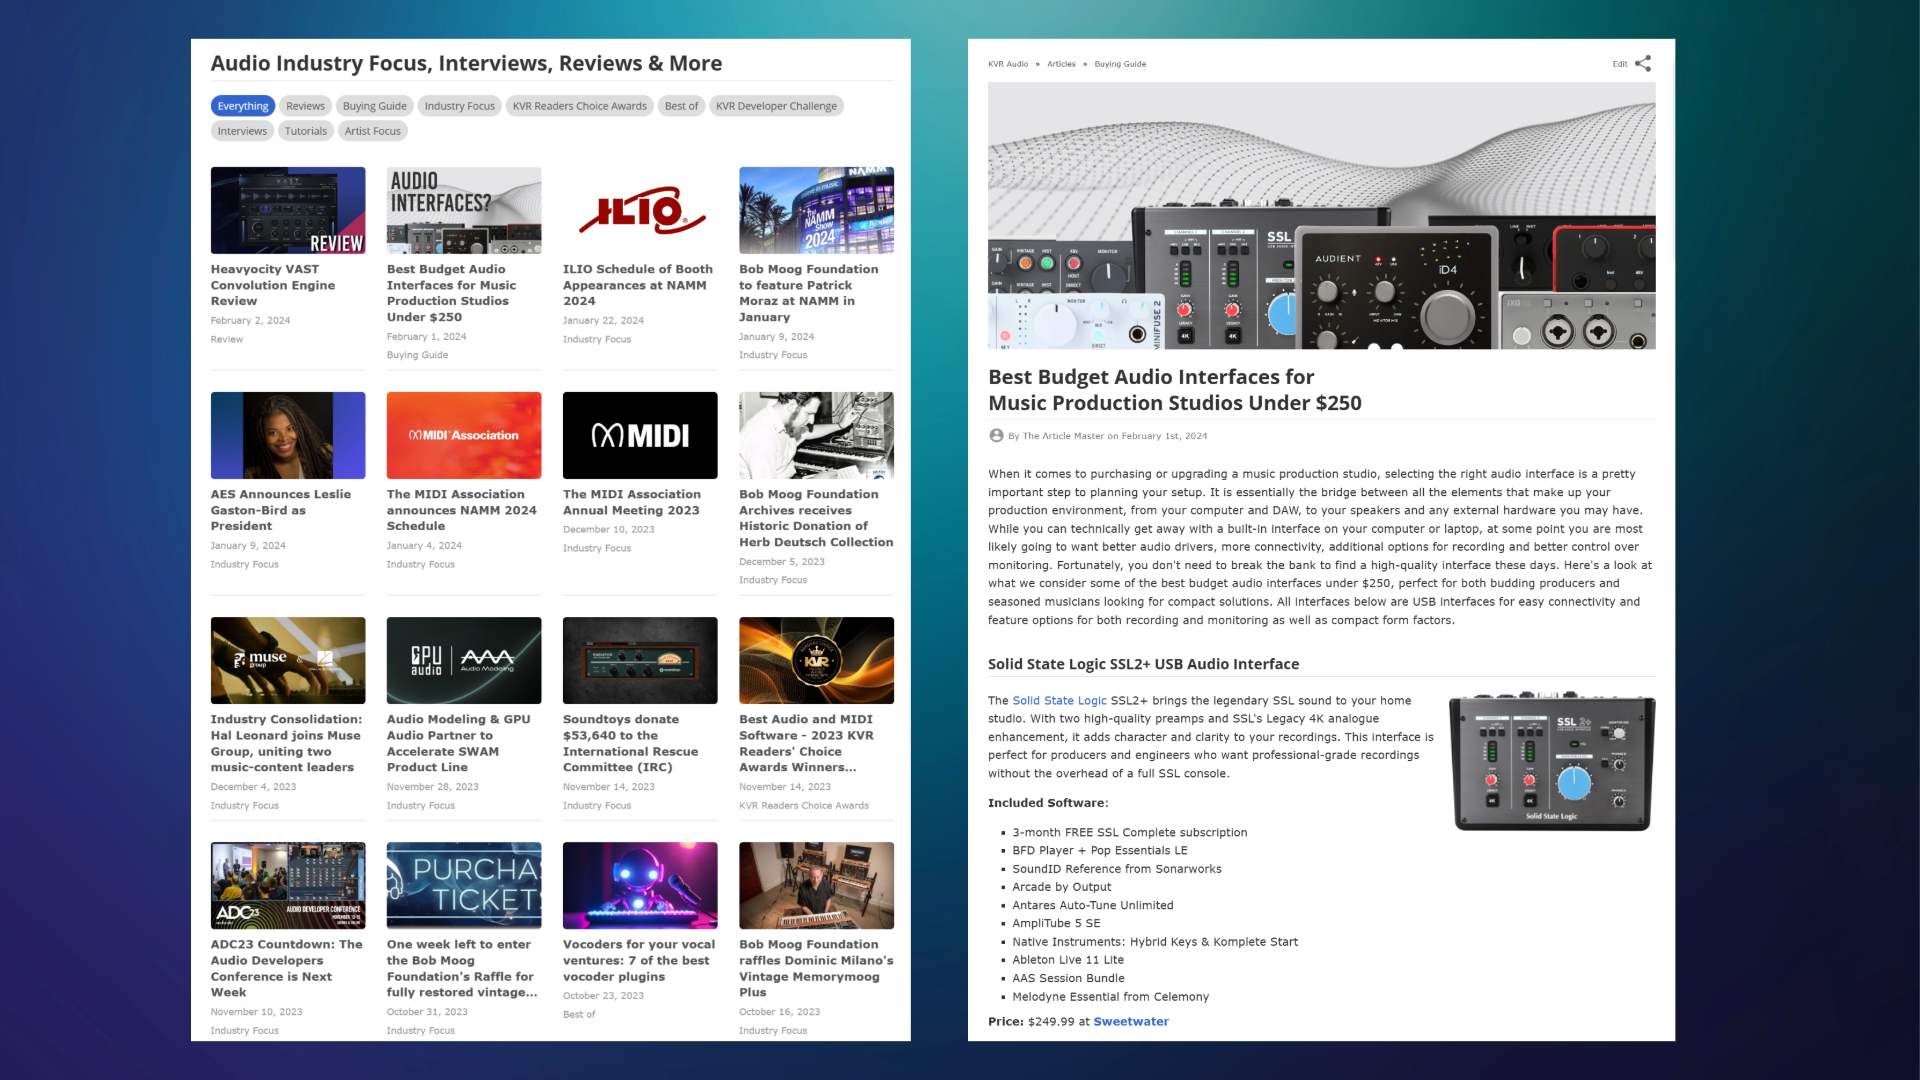Select the Everything filter pill
The height and width of the screenshot is (1080, 1920).
243,106
